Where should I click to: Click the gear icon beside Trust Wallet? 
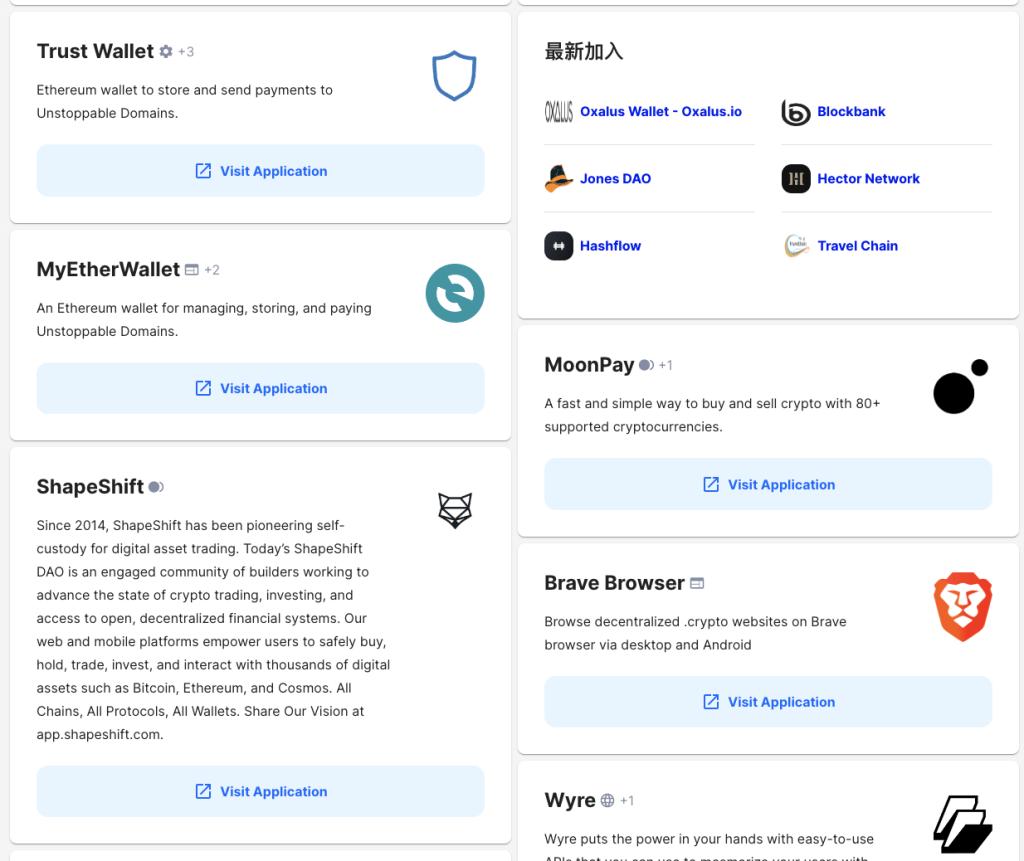pos(166,52)
